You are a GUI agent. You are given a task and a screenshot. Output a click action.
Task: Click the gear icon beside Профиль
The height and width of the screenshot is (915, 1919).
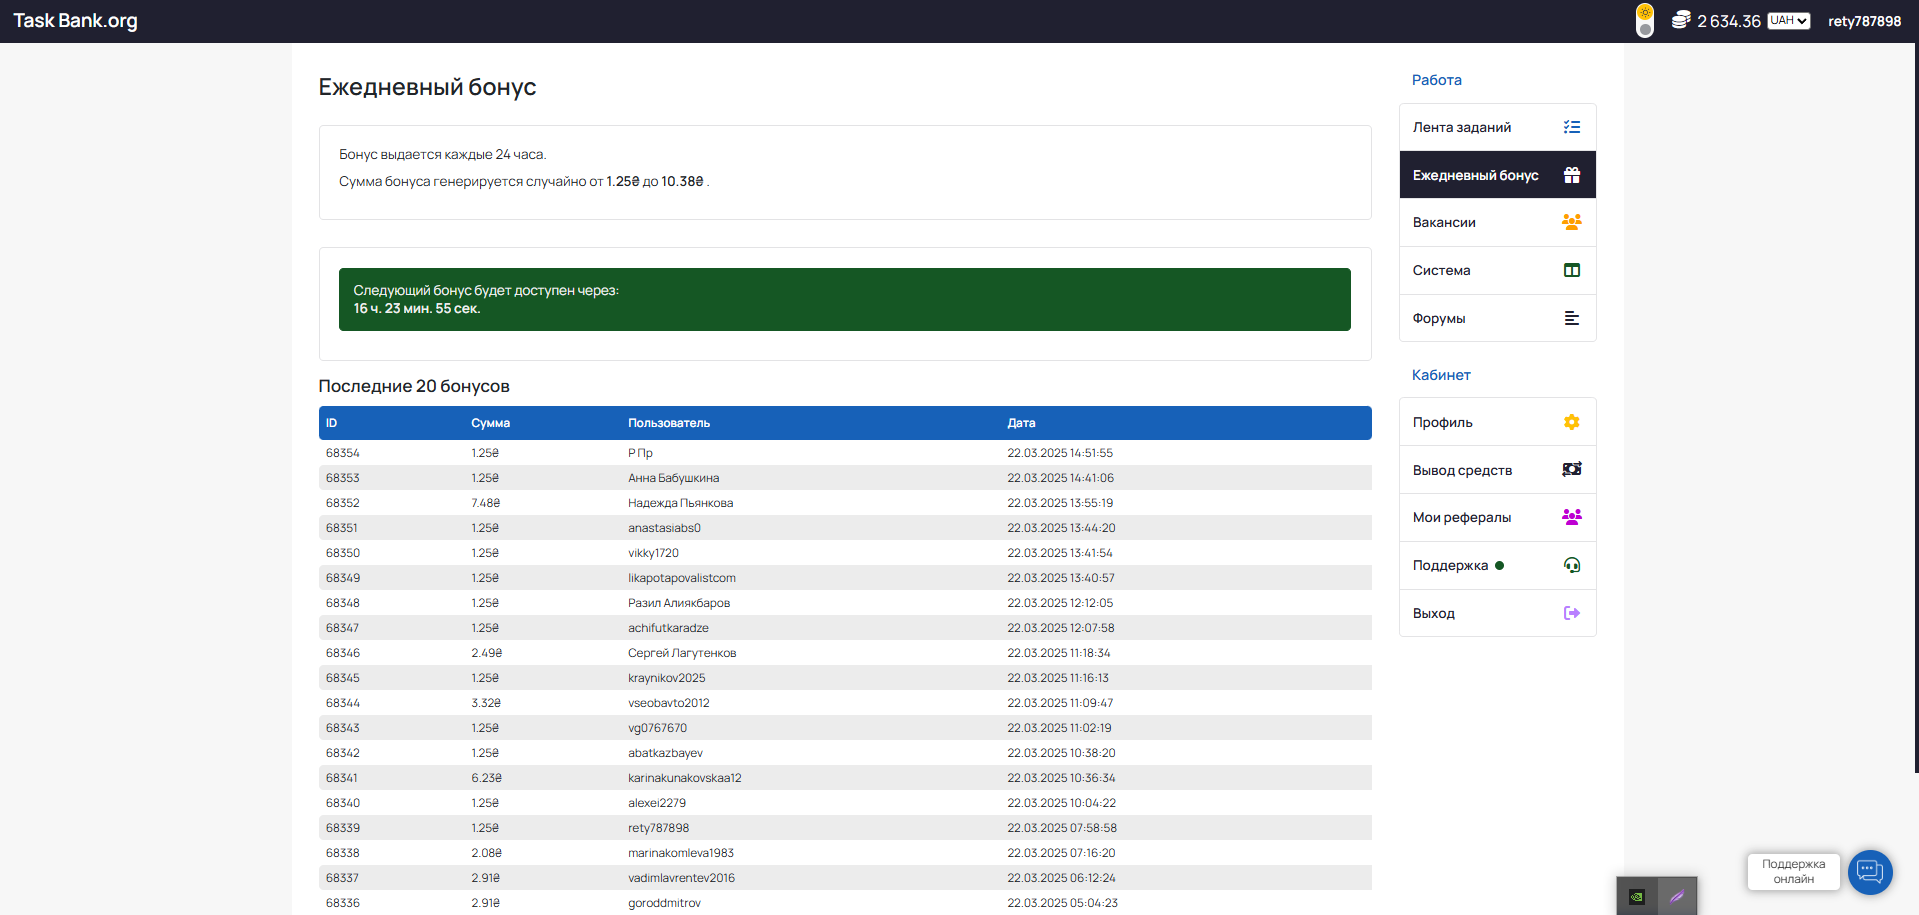1572,422
